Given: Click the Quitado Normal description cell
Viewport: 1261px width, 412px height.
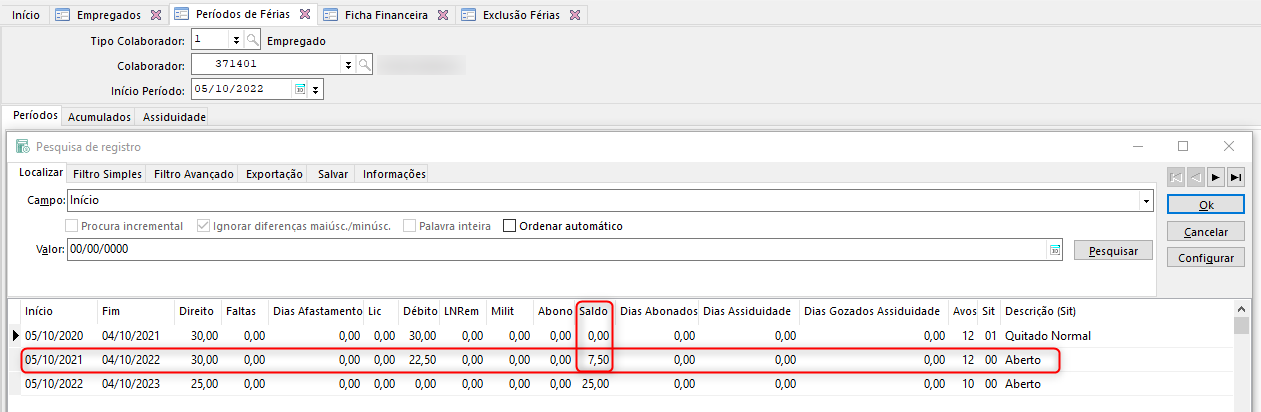Looking at the screenshot, I should 1047,335.
